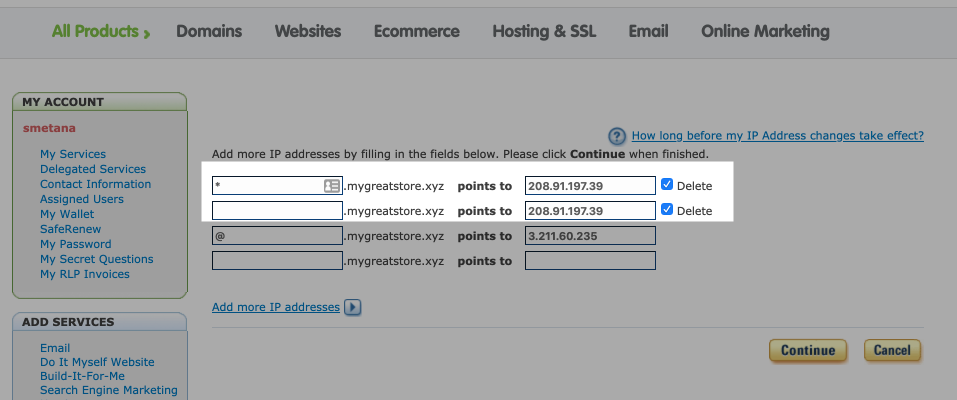Open the All Products menu
Image resolution: width=957 pixels, height=400 pixels.
pos(101,31)
